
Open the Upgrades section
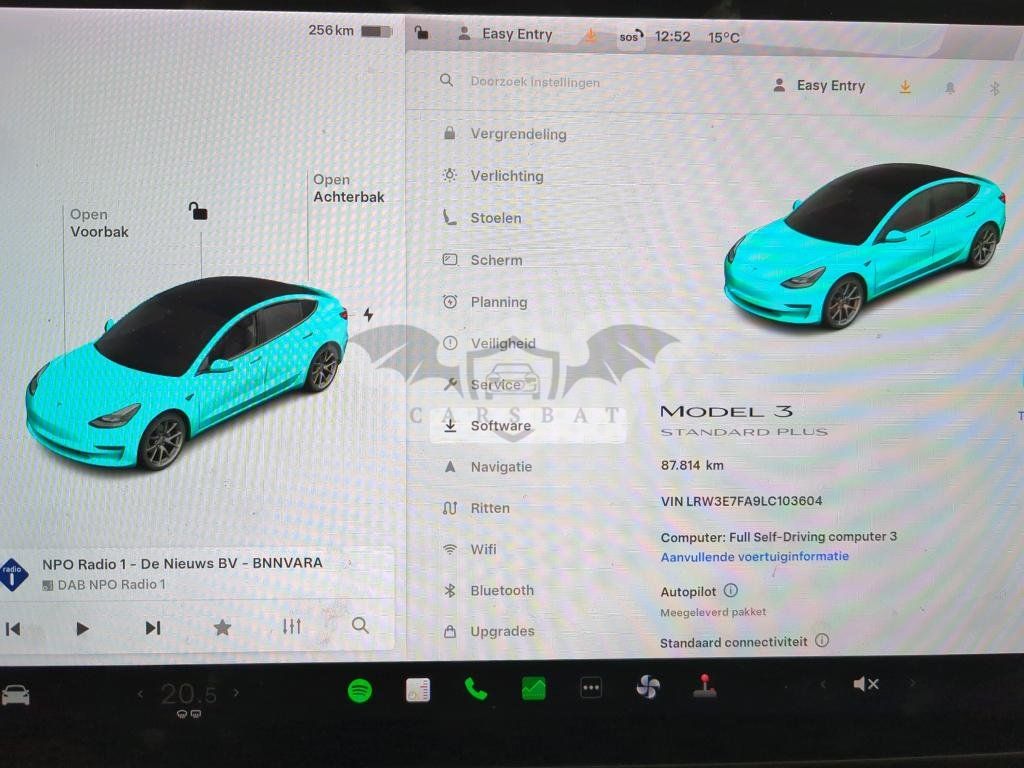[489, 632]
